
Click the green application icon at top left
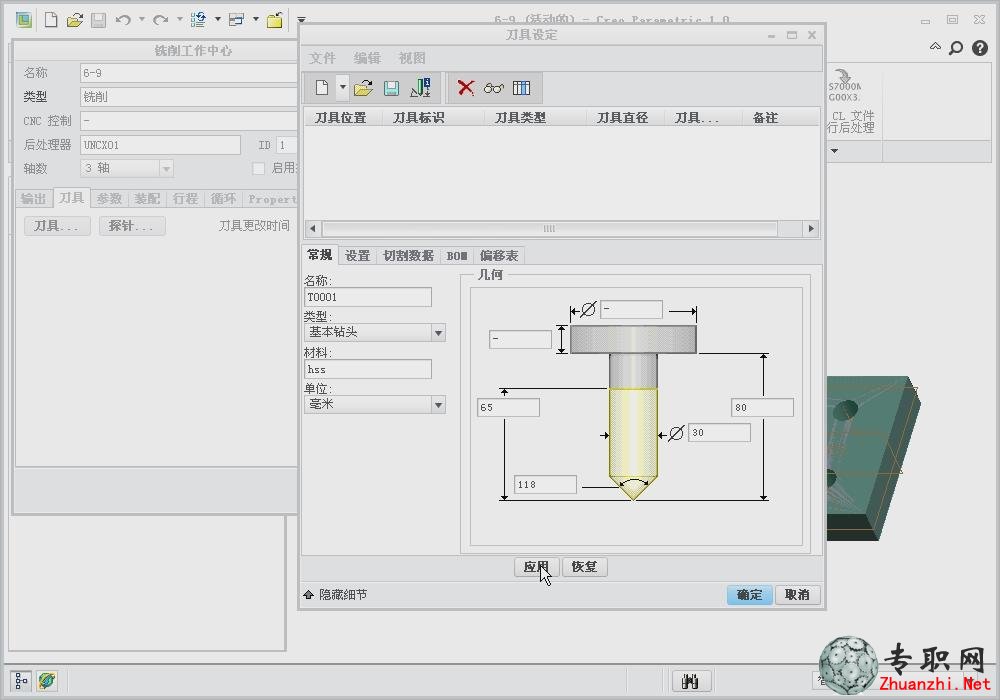(24, 20)
